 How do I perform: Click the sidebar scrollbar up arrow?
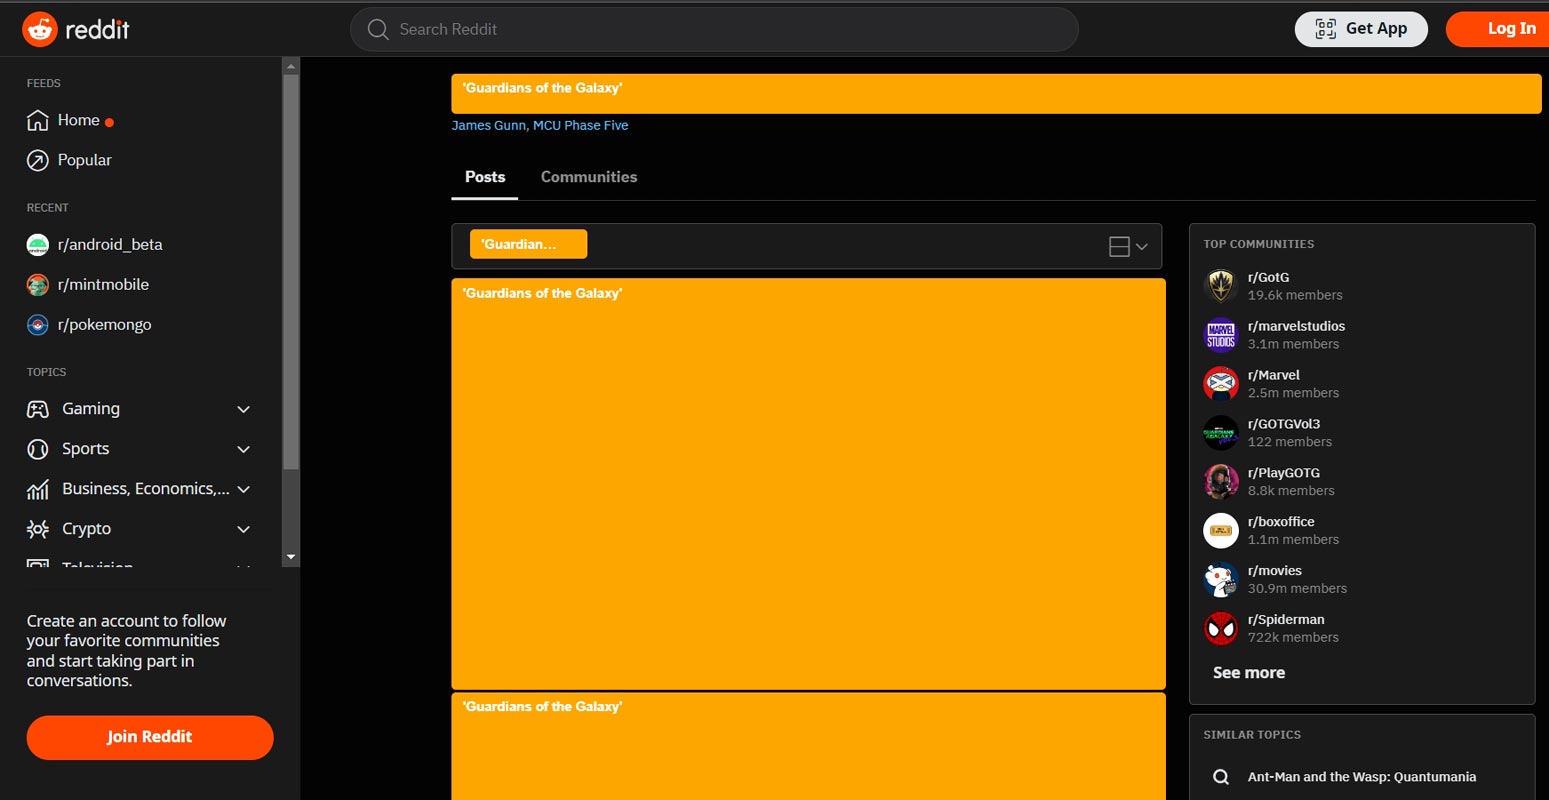pyautogui.click(x=291, y=66)
